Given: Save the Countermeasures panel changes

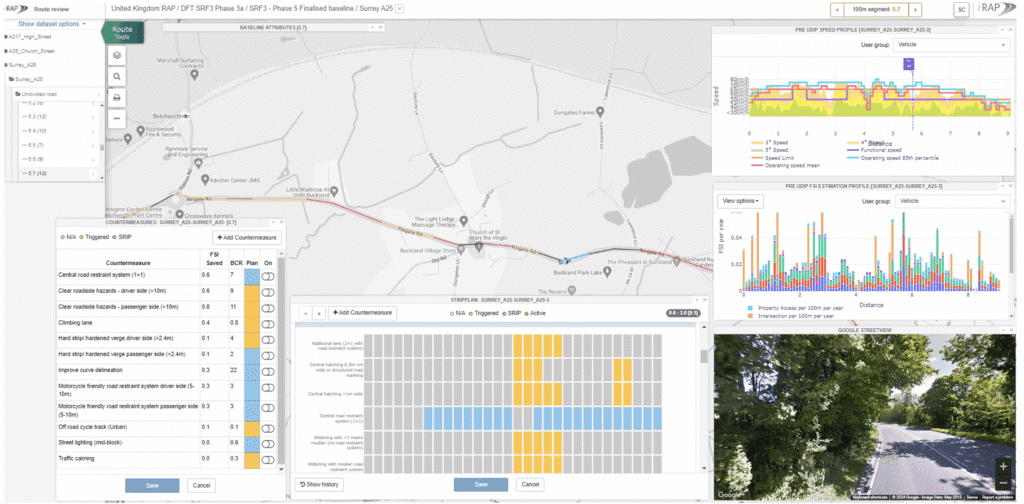Looking at the screenshot, I should coord(152,485).
